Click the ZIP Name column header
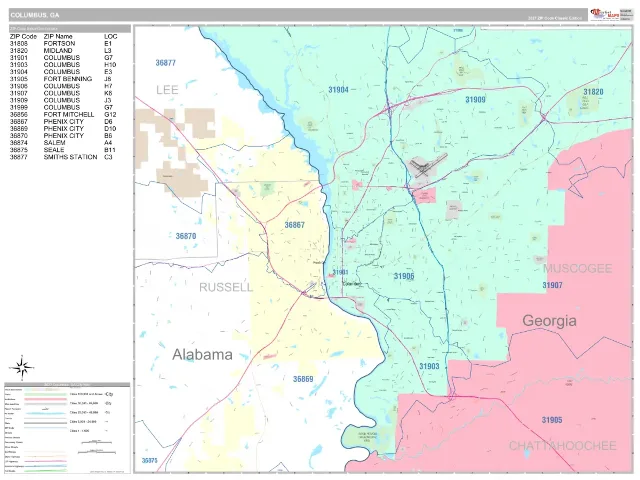The width and height of the screenshot is (640, 480). tap(58, 36)
